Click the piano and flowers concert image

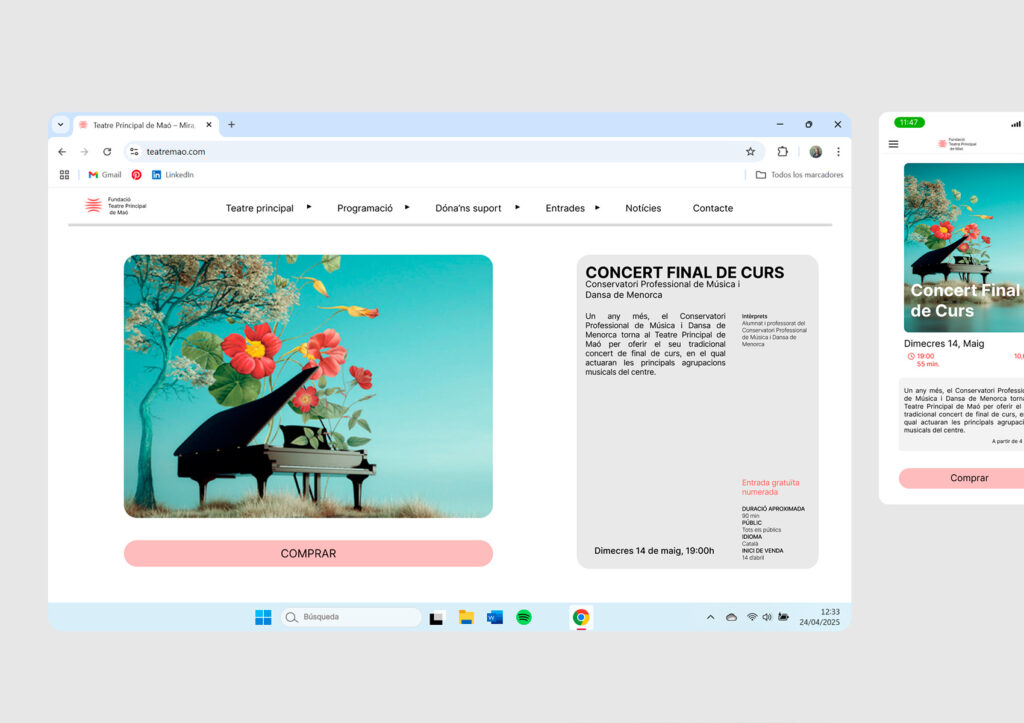point(308,386)
